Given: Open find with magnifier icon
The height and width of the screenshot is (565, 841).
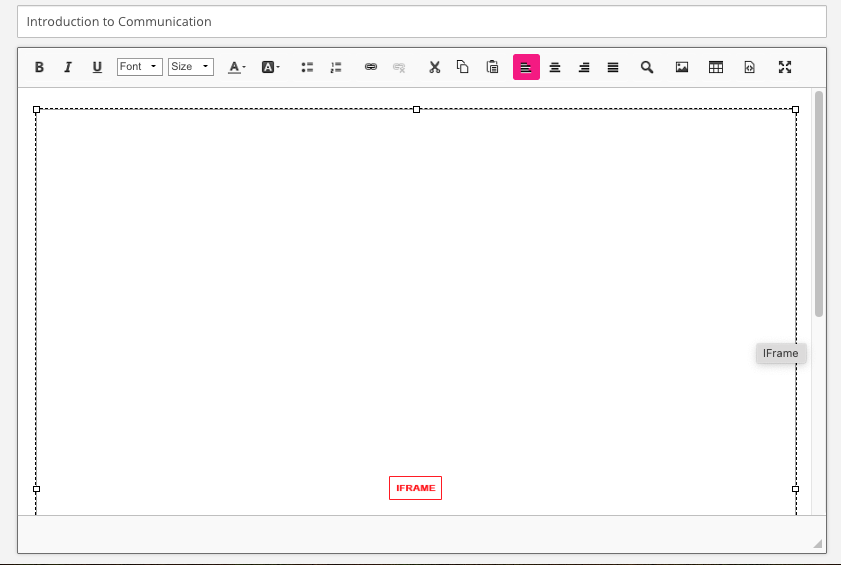Looking at the screenshot, I should 647,67.
